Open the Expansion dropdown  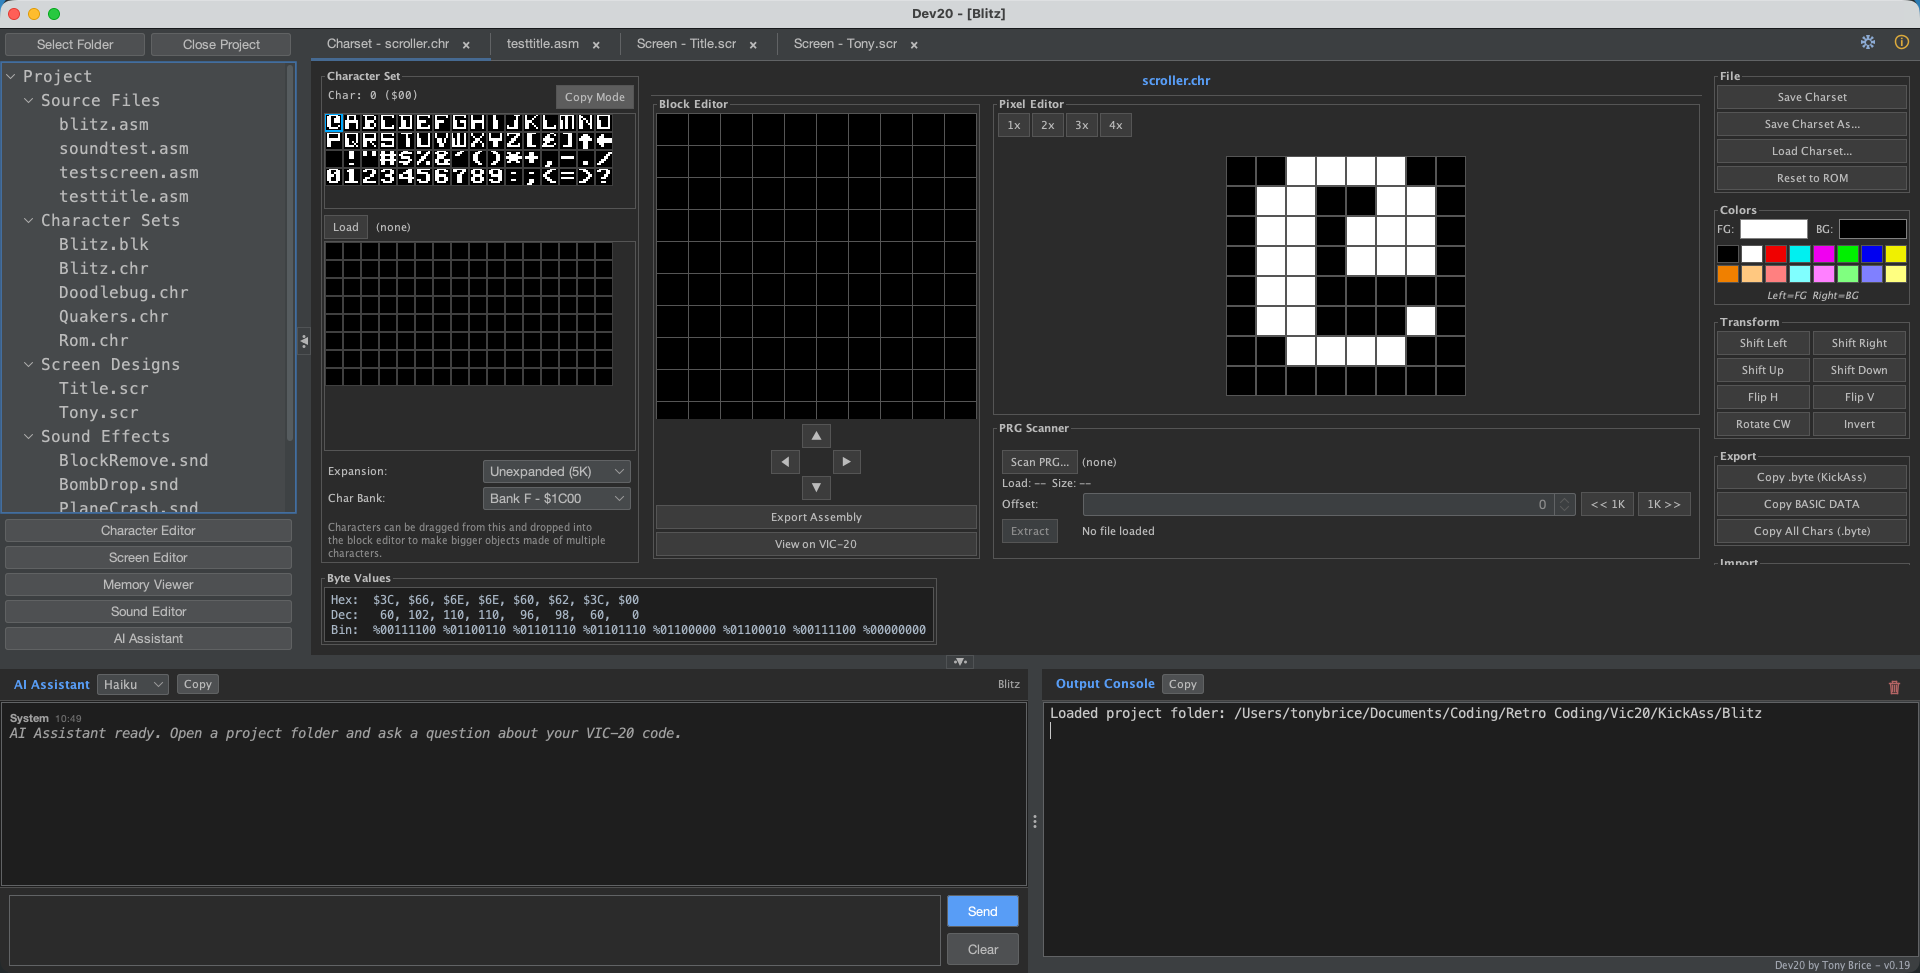[556, 471]
